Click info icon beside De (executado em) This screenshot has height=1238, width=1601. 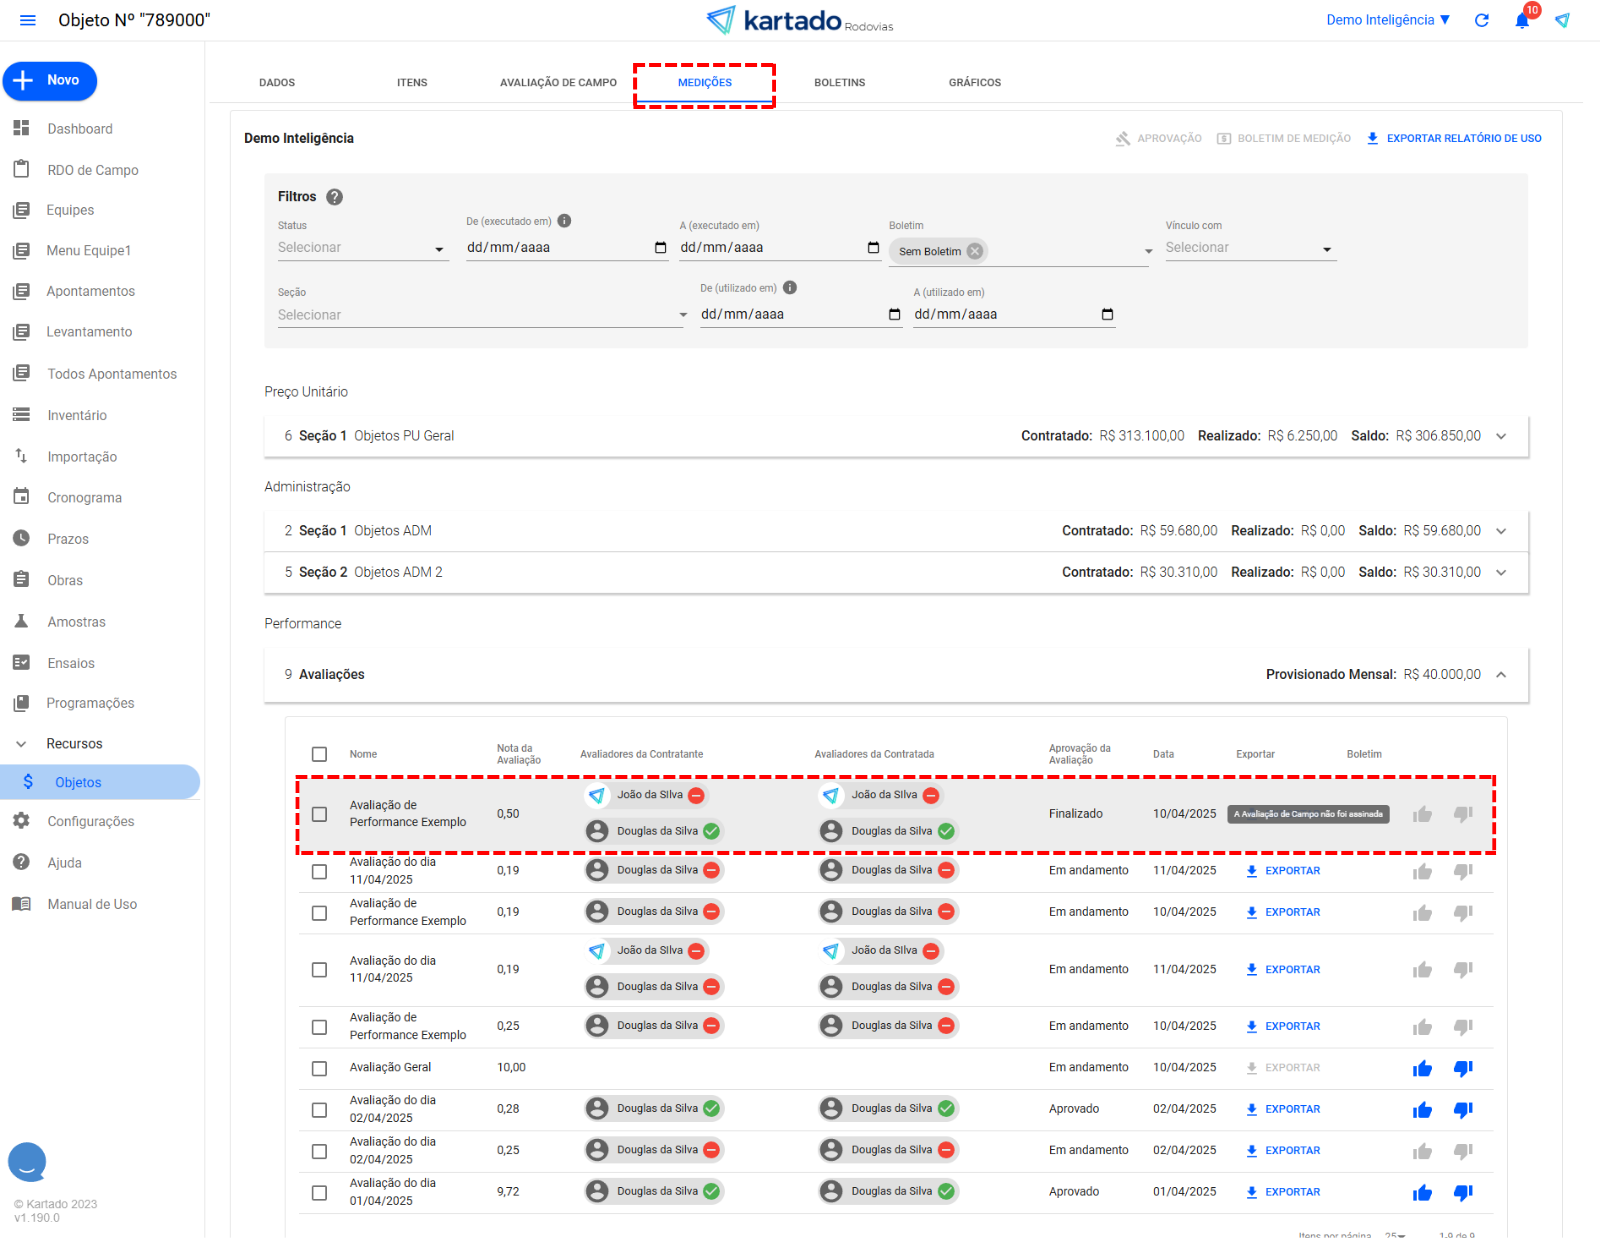tap(564, 221)
